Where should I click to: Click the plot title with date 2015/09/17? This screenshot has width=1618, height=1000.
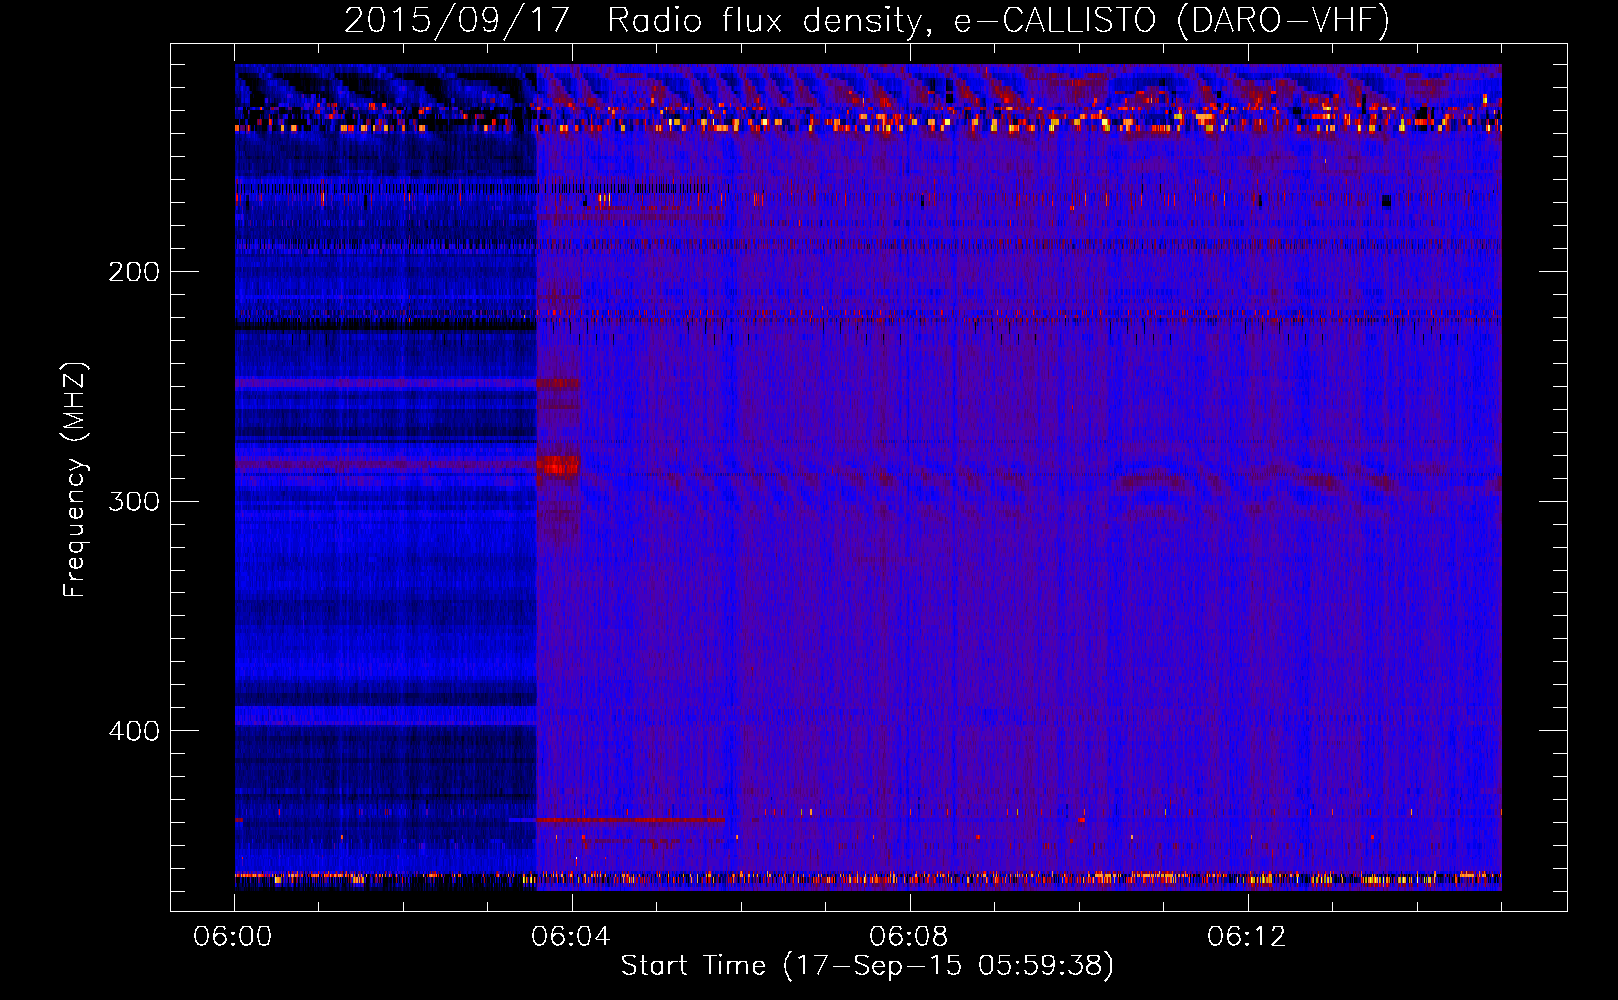pos(867,20)
